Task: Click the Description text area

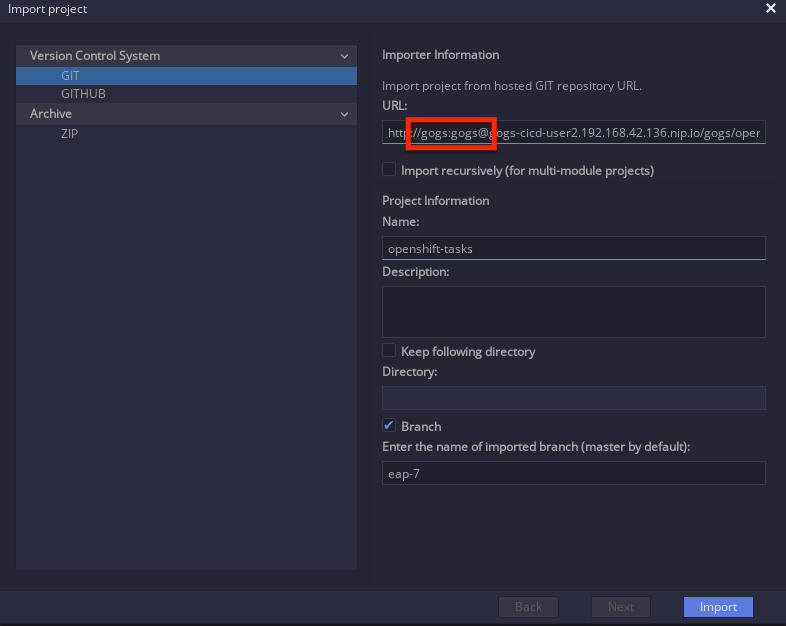Action: 573,312
